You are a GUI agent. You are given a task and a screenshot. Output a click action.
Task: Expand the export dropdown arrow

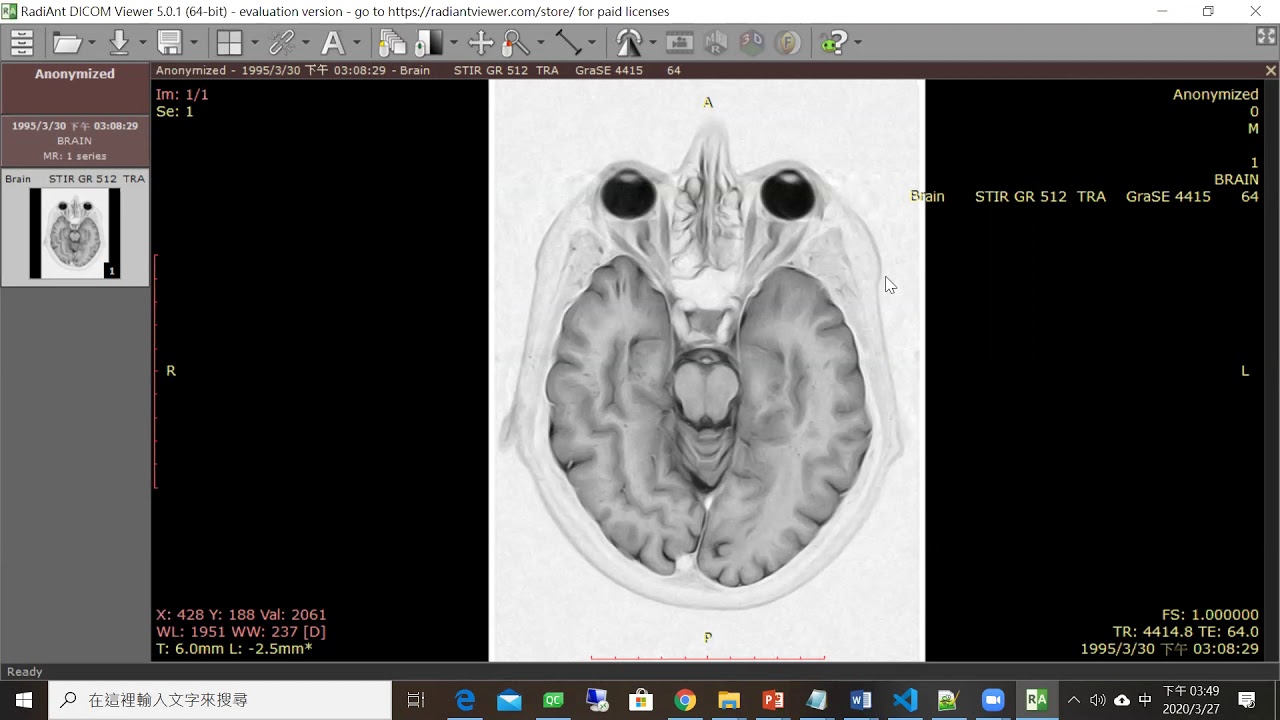pyautogui.click(x=194, y=43)
